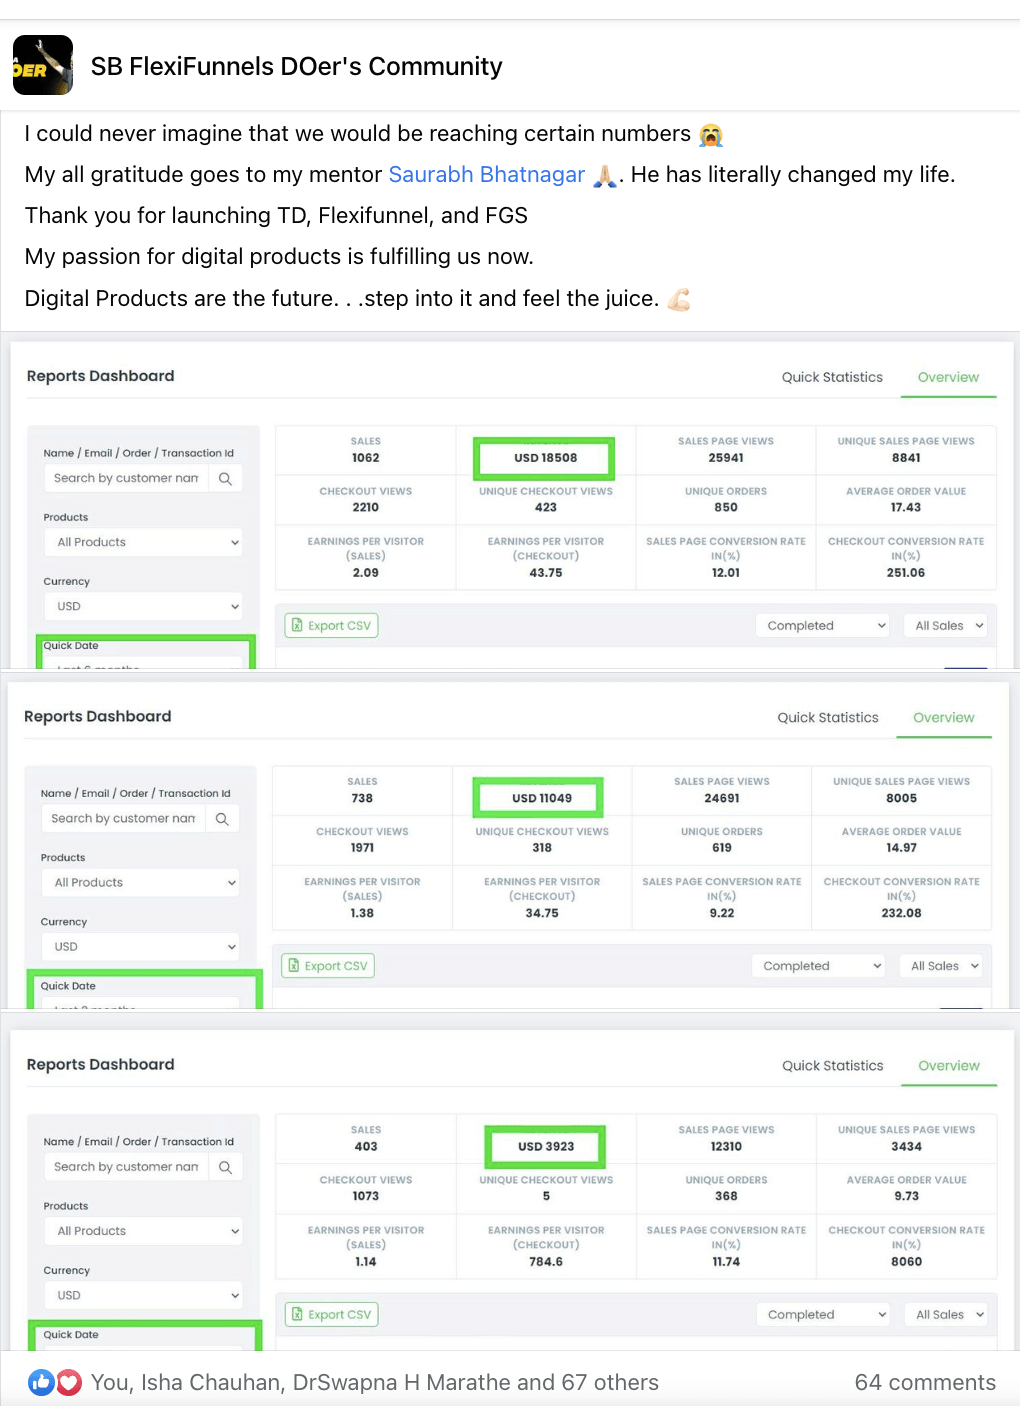1020x1406 pixels.
Task: Switch to Quick Statistics tab, second dashboard
Action: [828, 717]
